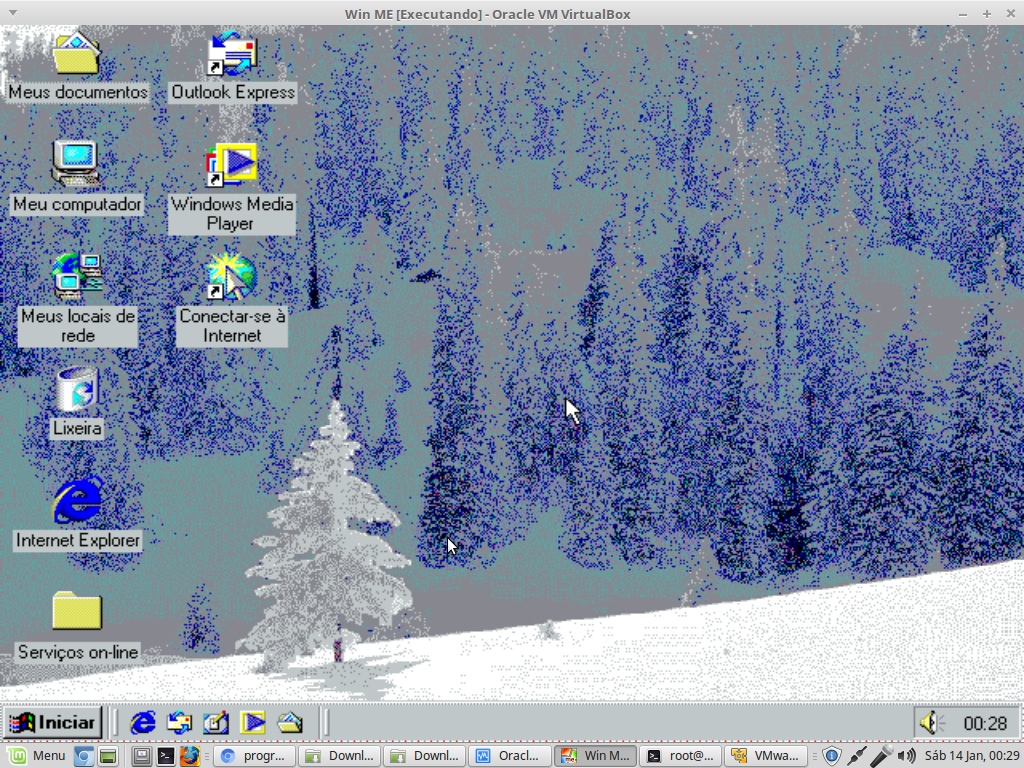The width and height of the screenshot is (1024, 768).
Task: Select the Internet Explorer desktop icon
Action: [x=78, y=500]
